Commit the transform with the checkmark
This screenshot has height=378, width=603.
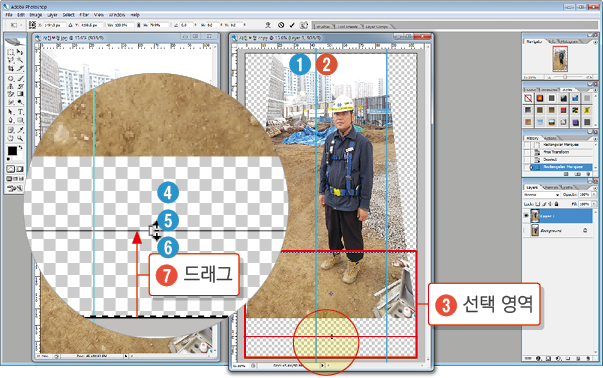coord(292,25)
